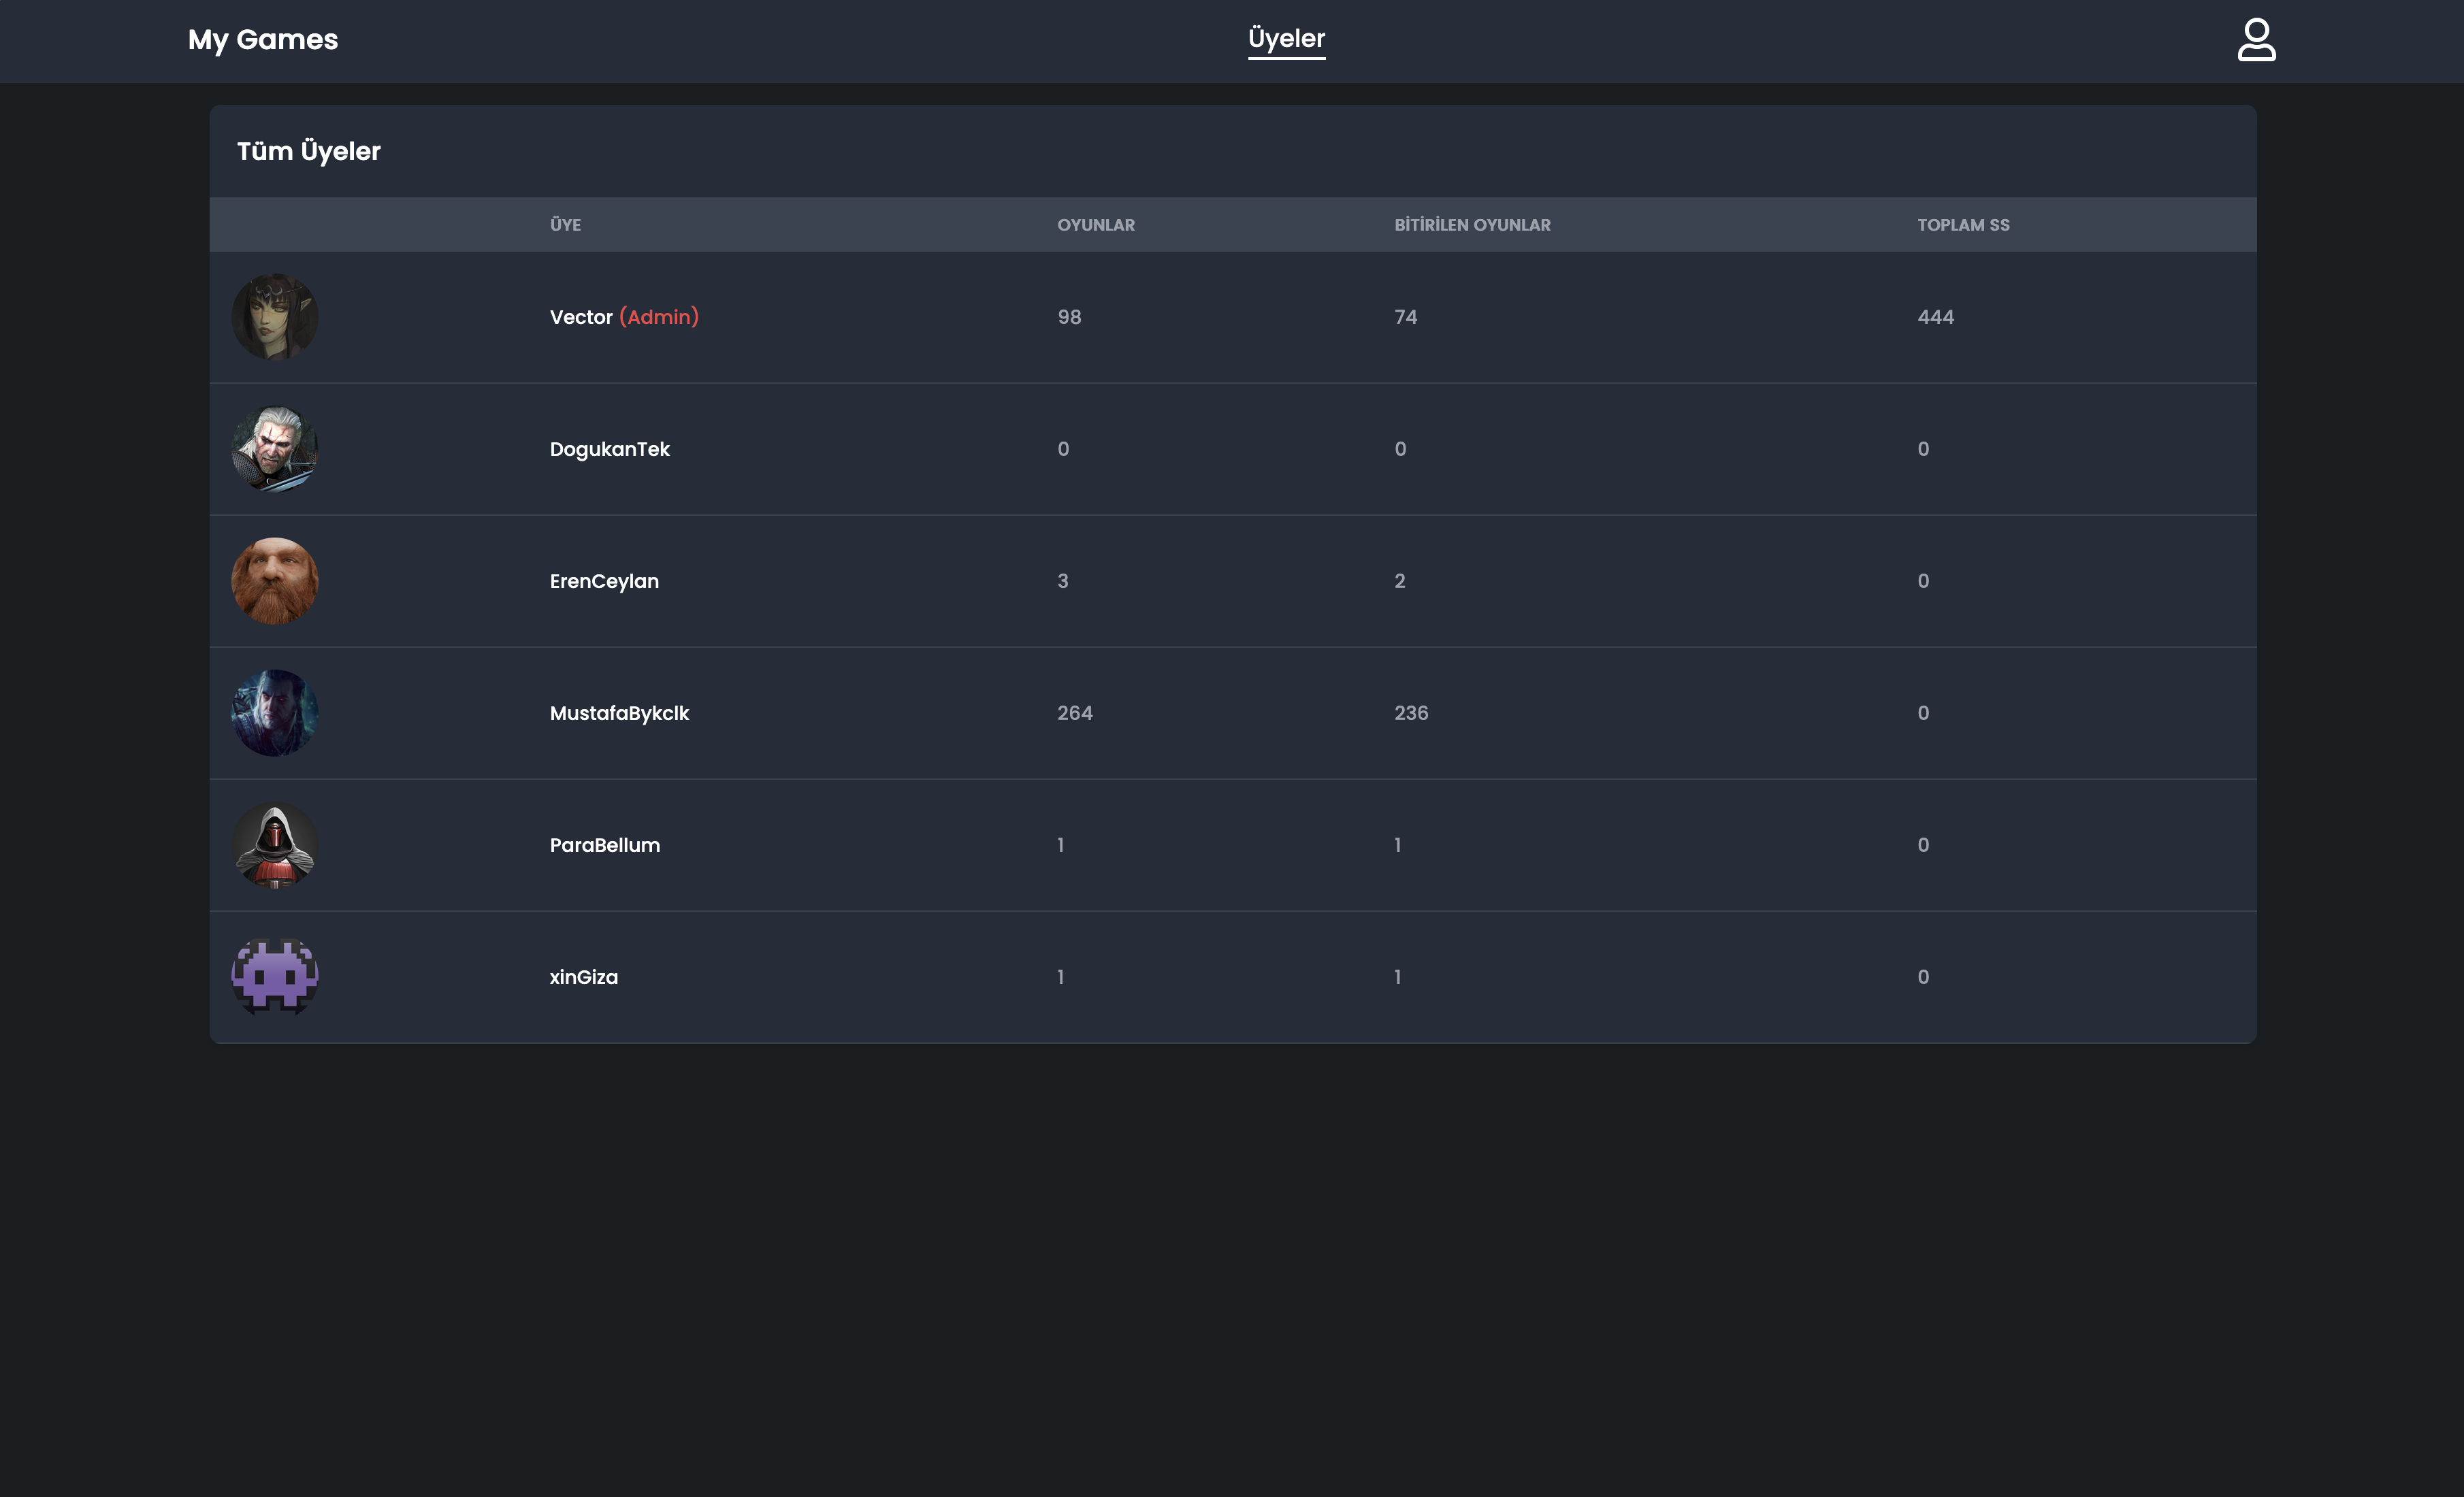Screen dimensions: 2464x1497
Task: Select DogukanTek's games count 0
Action: 1063,449
